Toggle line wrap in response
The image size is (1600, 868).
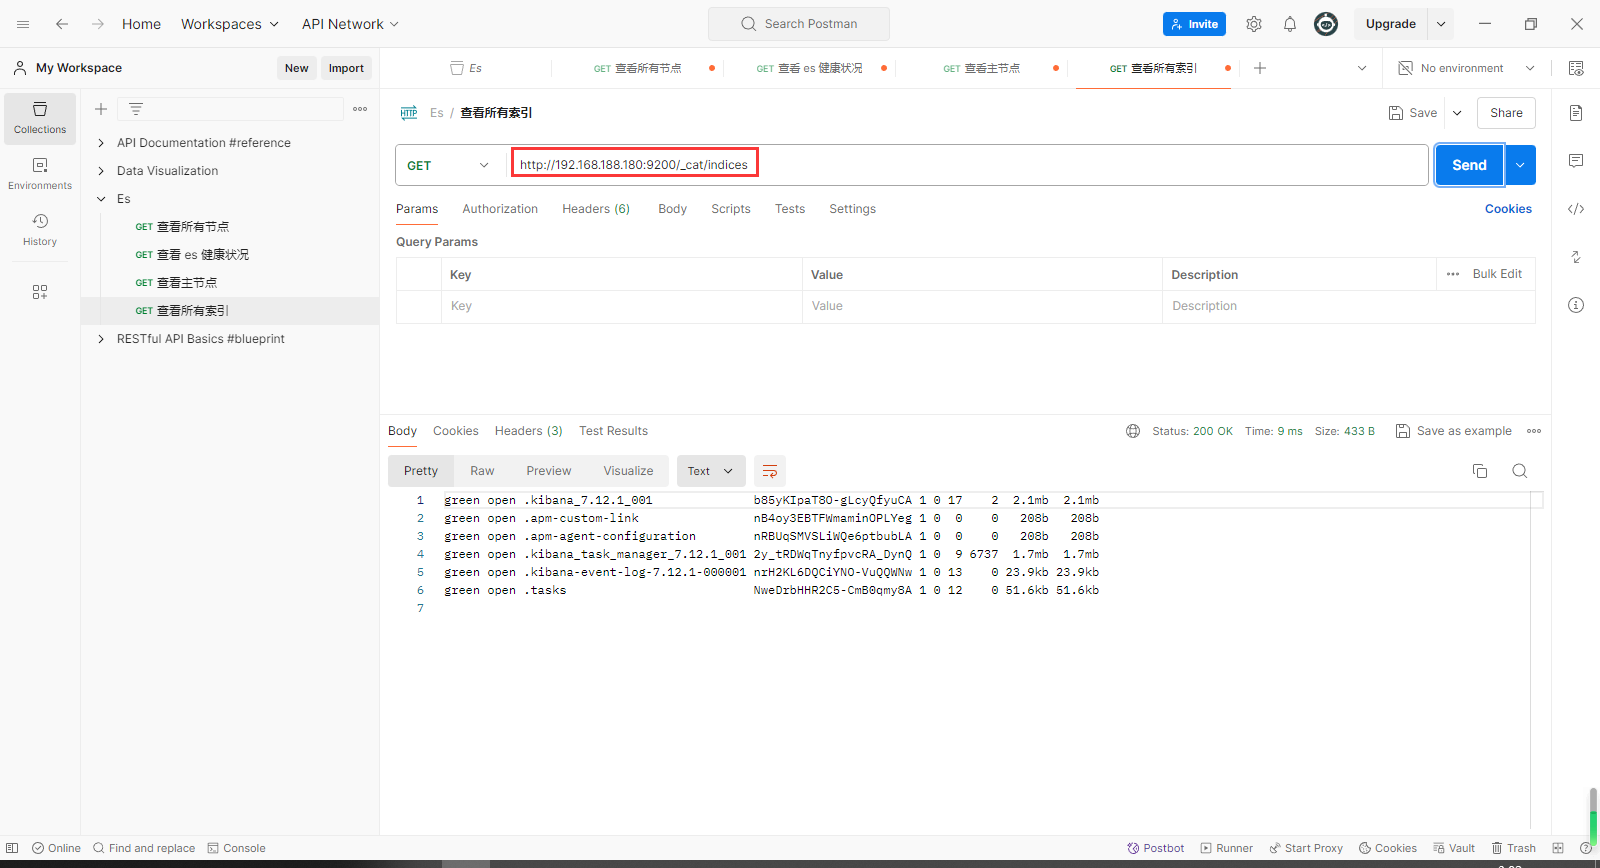pos(770,471)
